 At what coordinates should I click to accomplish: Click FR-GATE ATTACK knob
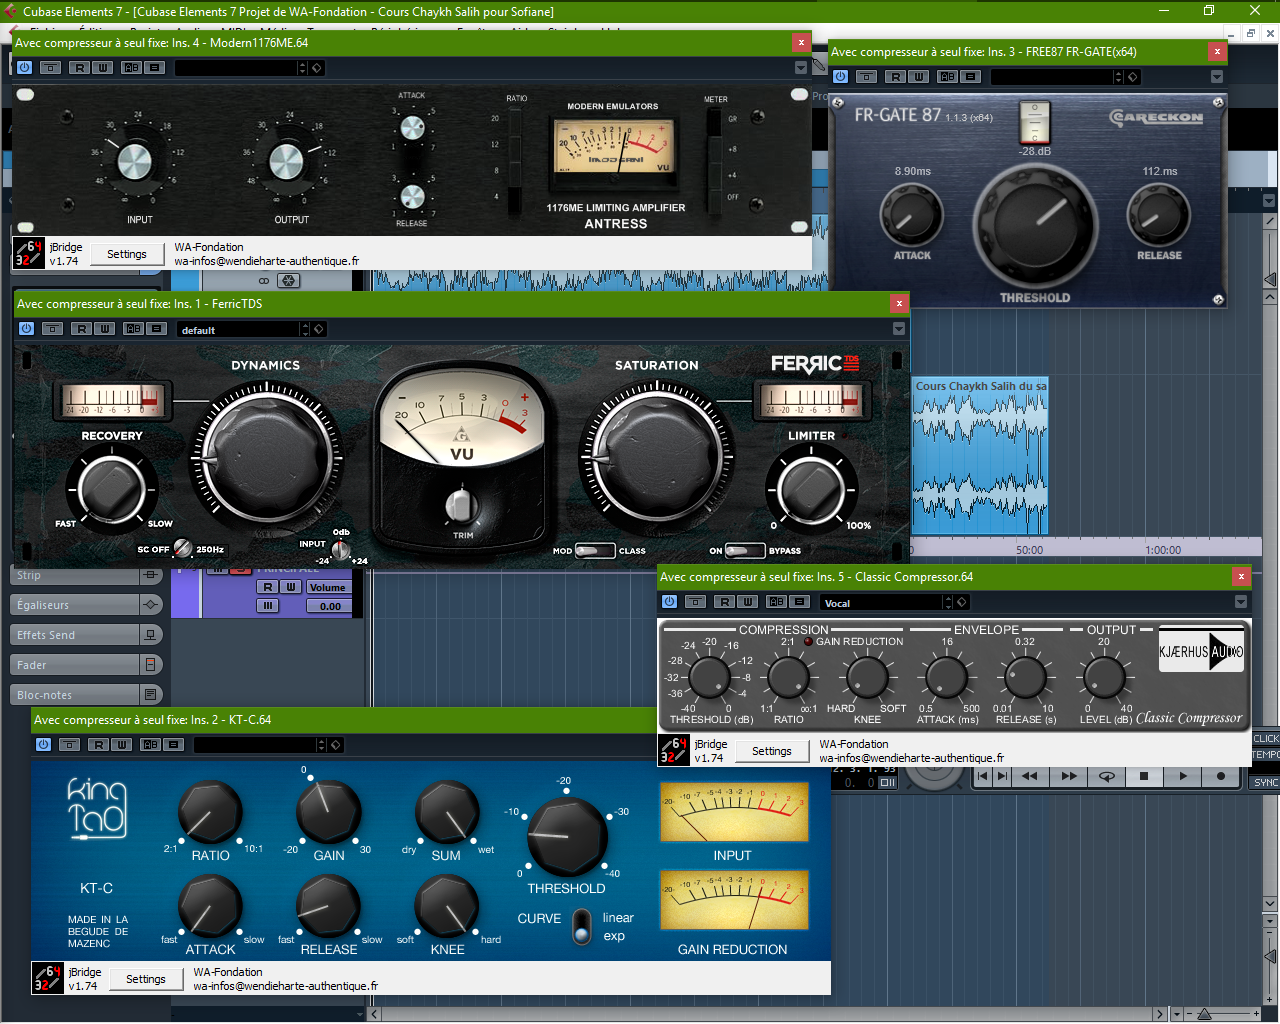tap(912, 214)
